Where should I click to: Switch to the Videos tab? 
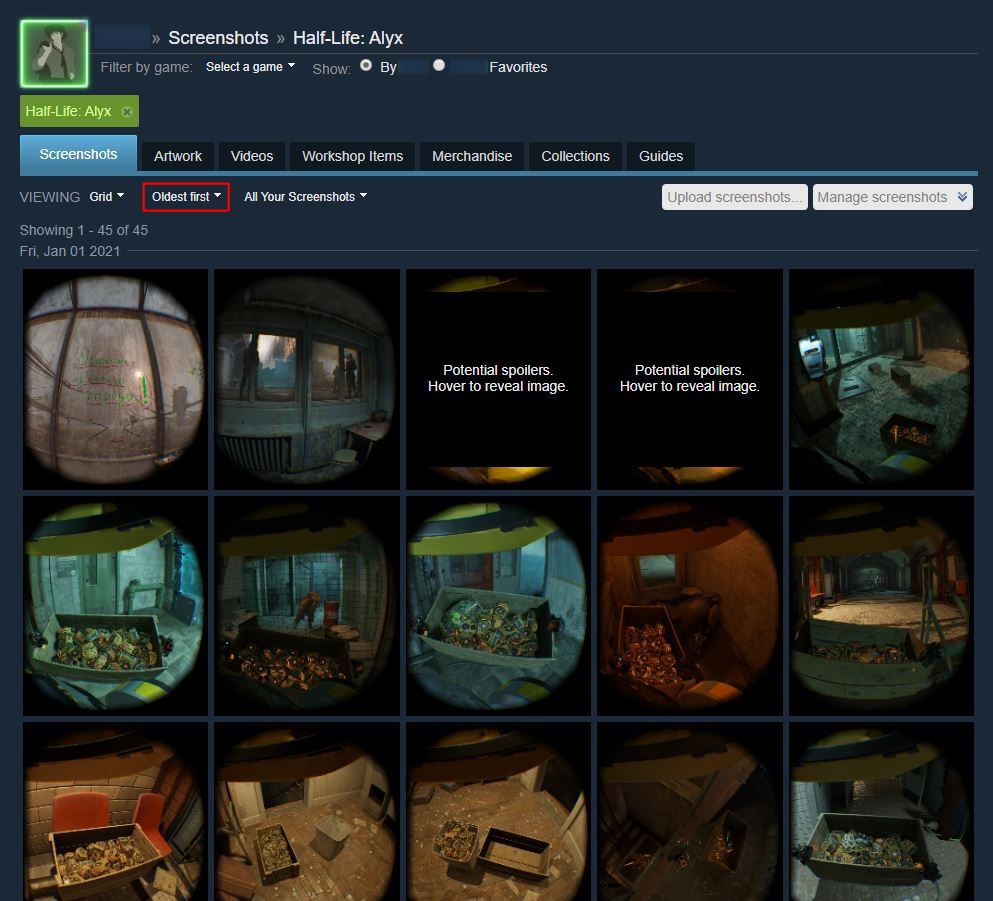tap(251, 156)
